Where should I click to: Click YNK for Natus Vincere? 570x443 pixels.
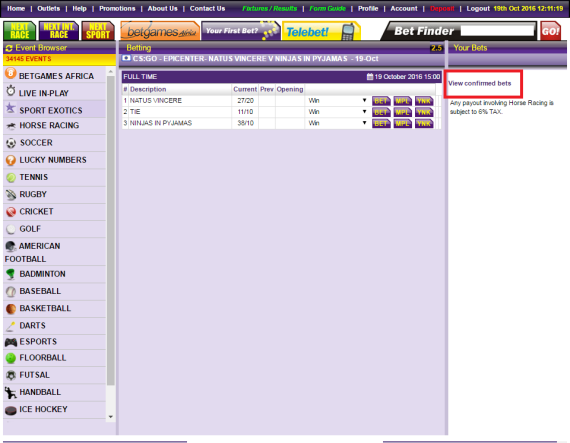click(x=424, y=101)
